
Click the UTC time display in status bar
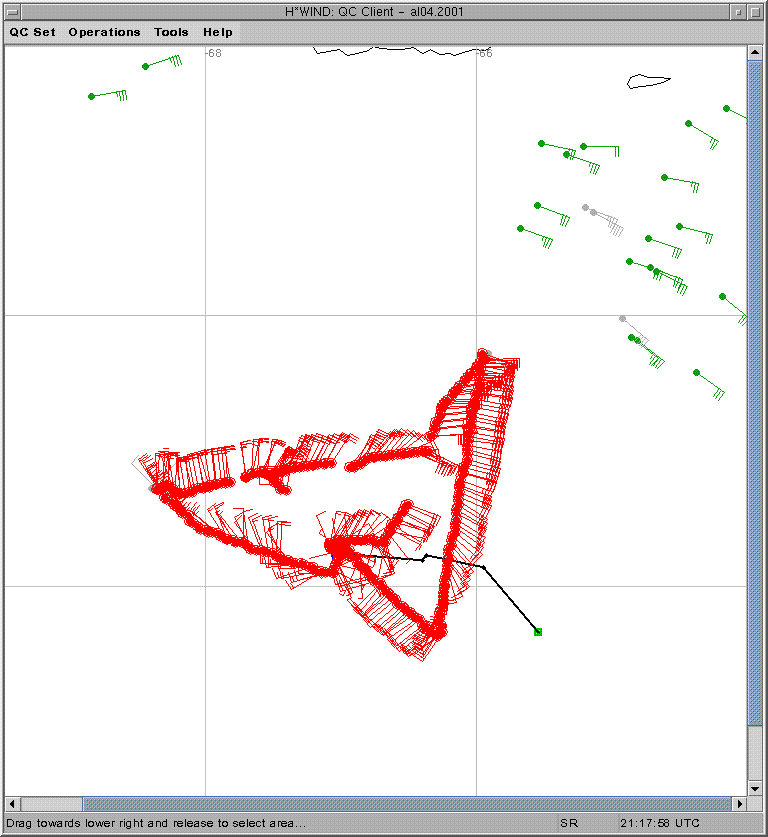(x=660, y=823)
